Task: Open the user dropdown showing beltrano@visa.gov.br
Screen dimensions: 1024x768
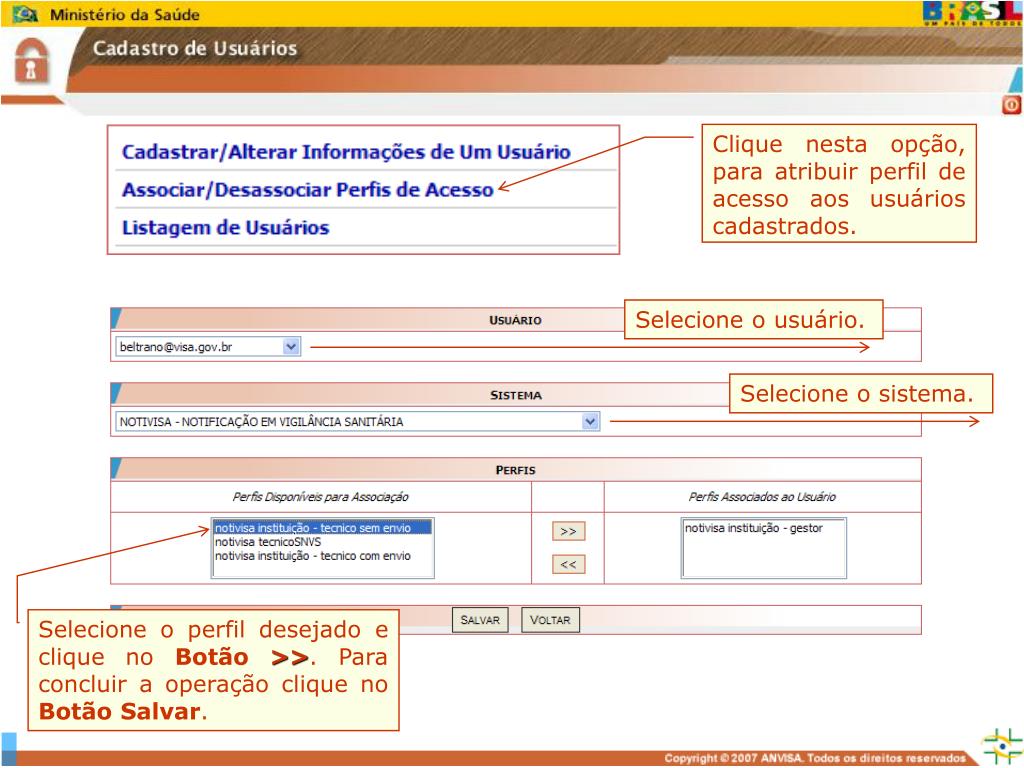Action: (208, 347)
